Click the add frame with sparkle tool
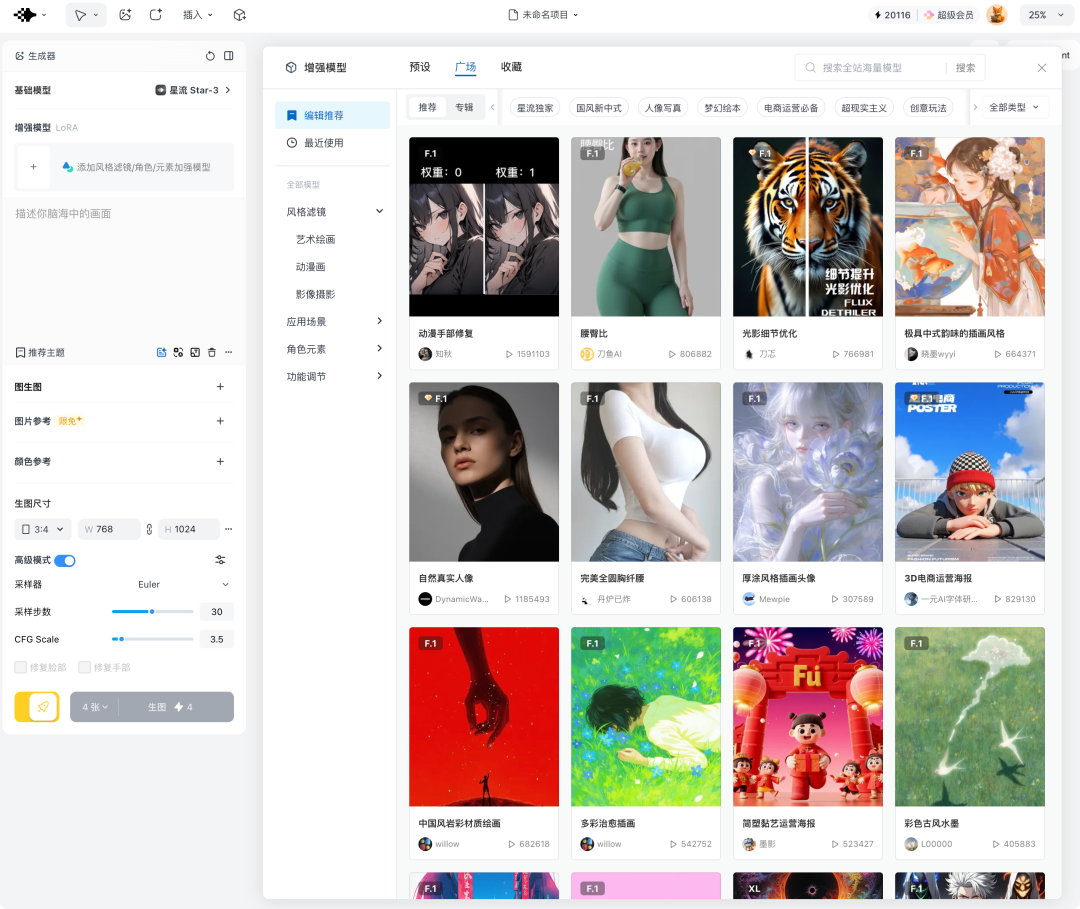 tap(156, 14)
